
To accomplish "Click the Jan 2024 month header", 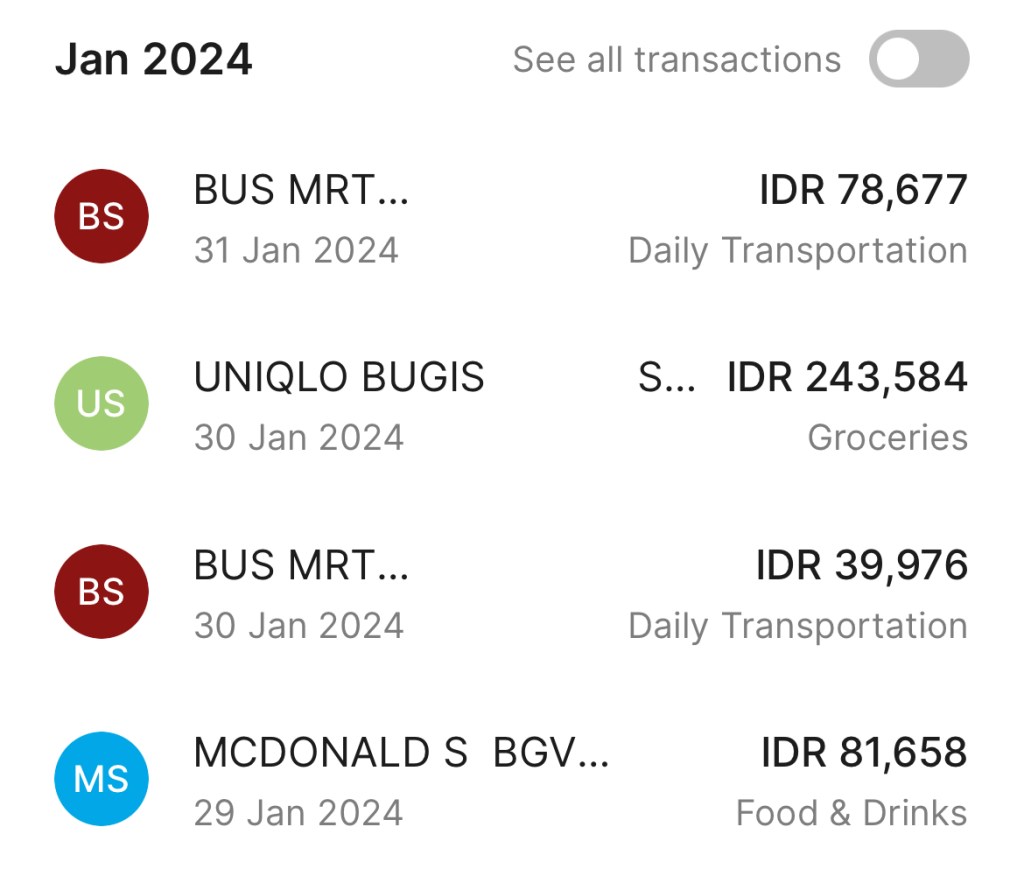I will pyautogui.click(x=153, y=60).
